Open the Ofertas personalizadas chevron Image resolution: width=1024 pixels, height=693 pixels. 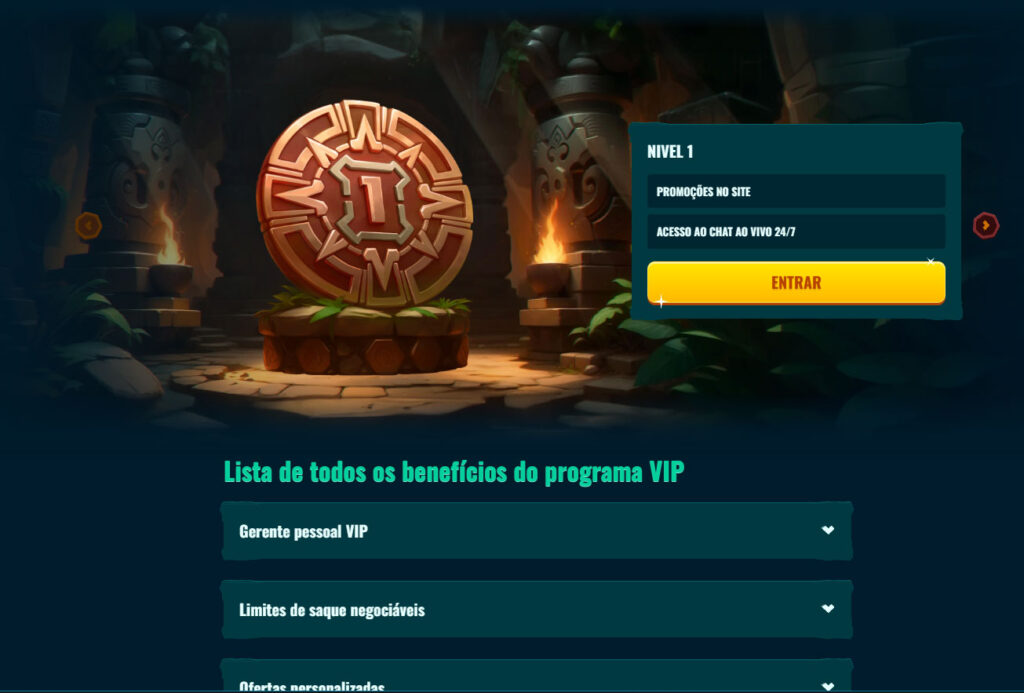click(827, 686)
